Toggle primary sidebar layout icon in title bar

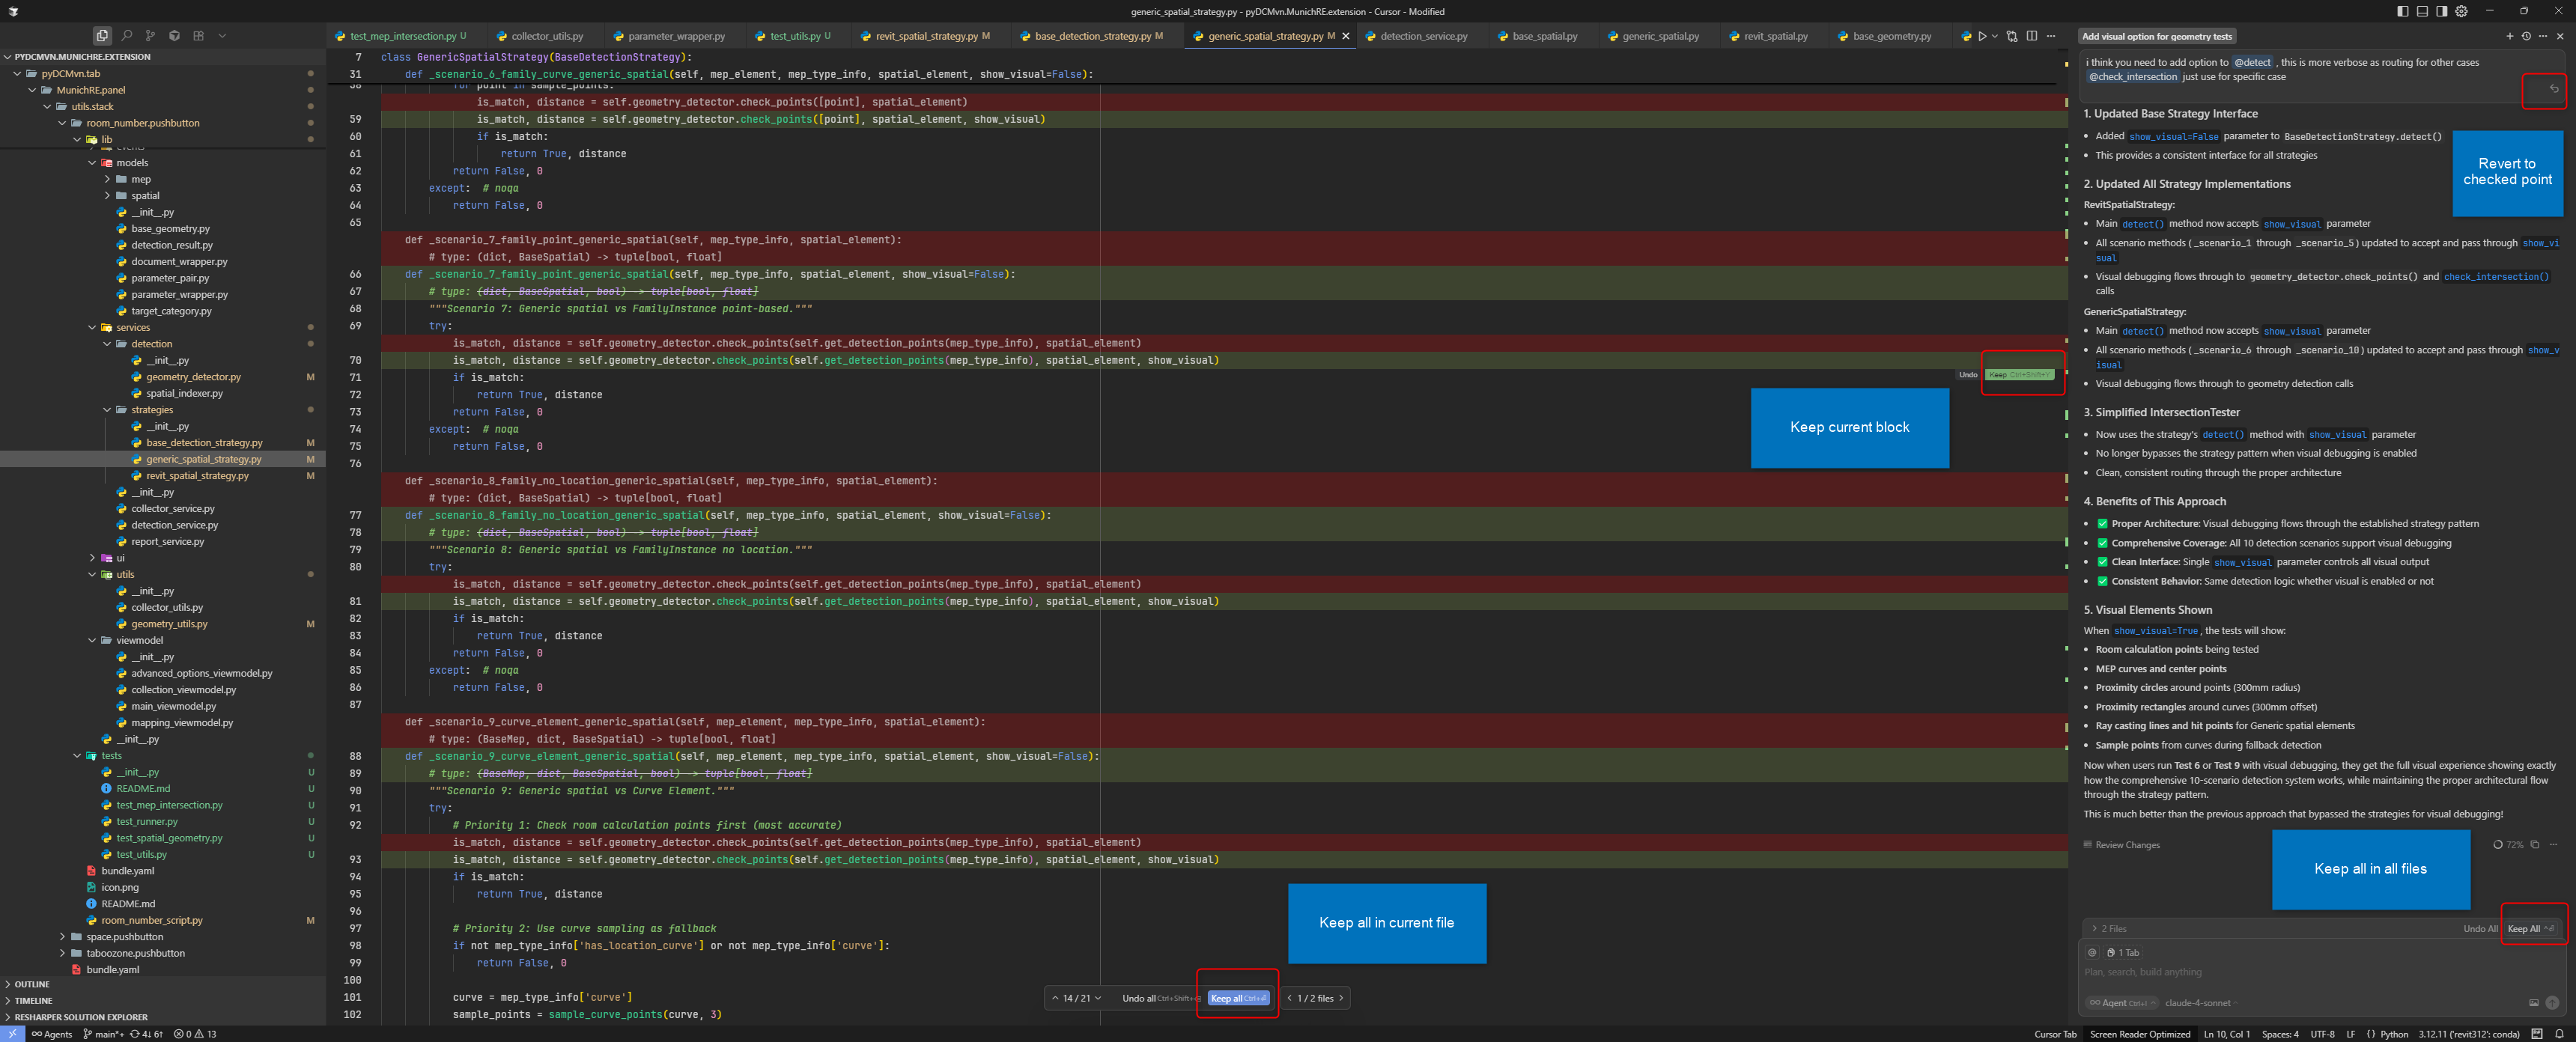[x=2402, y=11]
